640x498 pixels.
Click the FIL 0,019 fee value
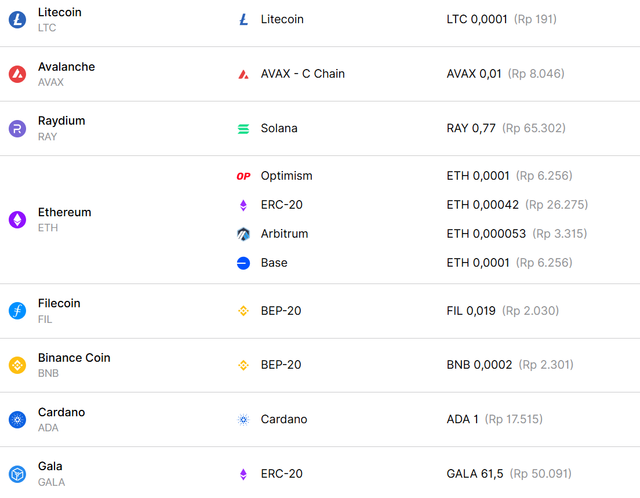471,311
